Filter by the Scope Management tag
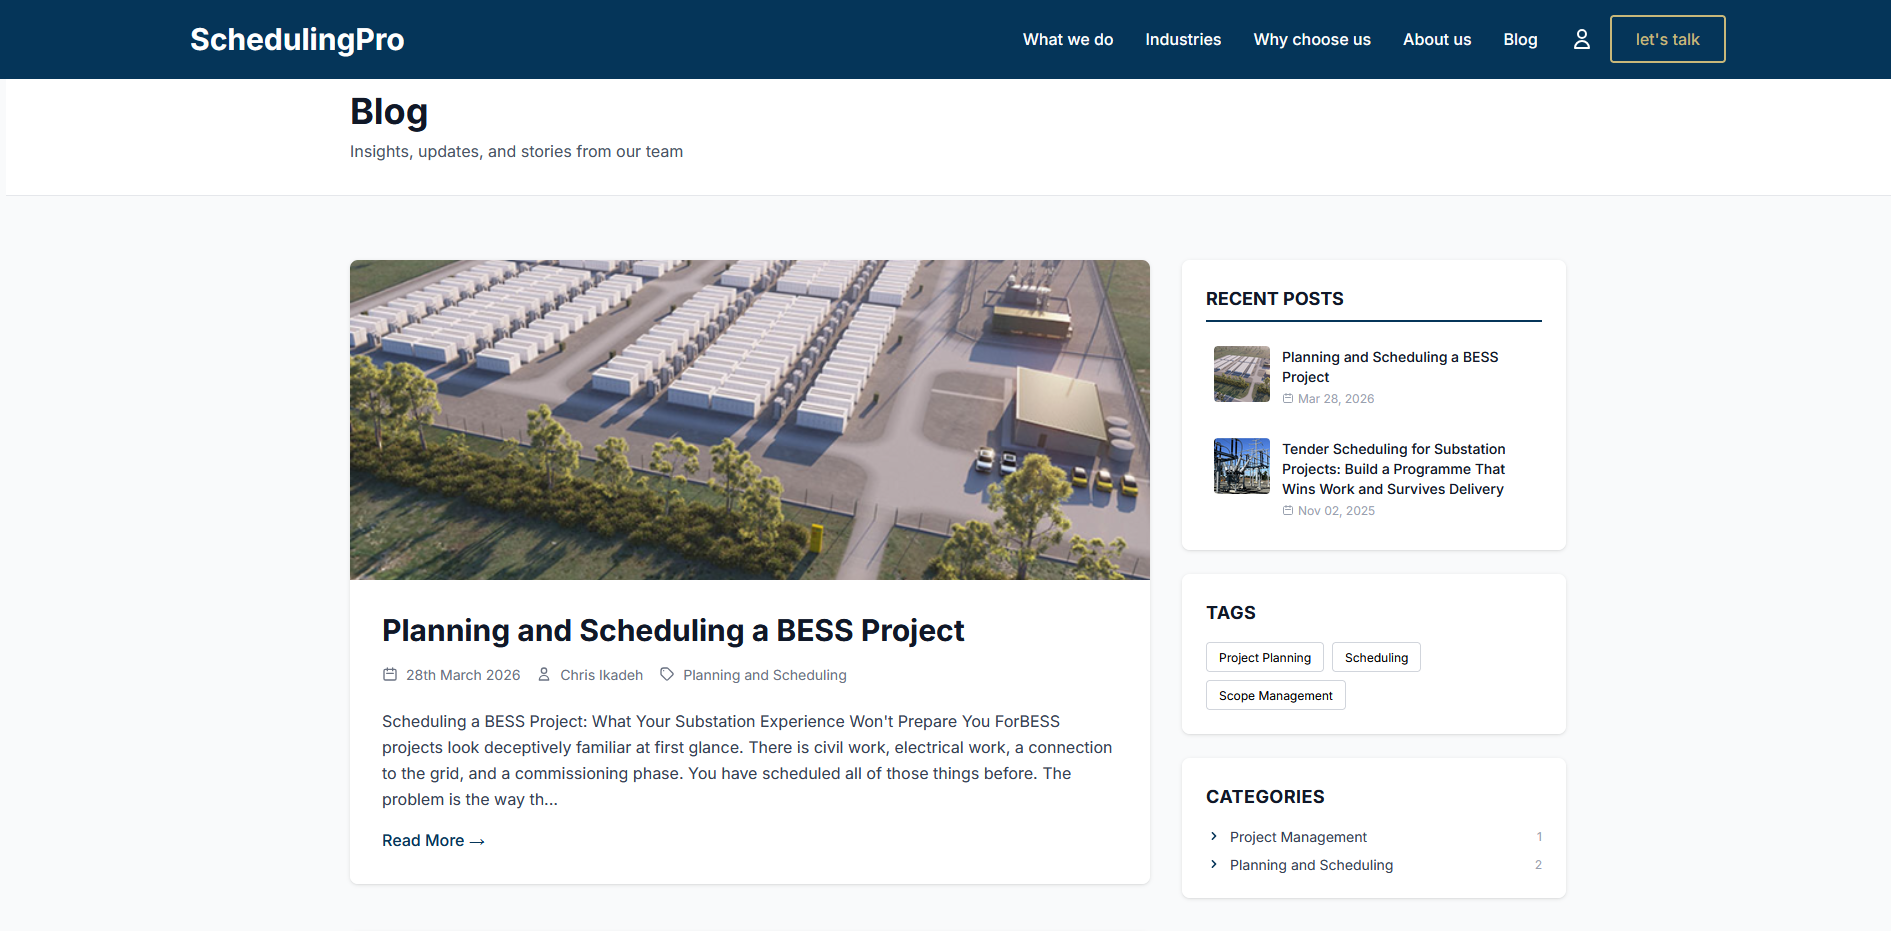Viewport: 1891px width, 931px height. coord(1275,696)
